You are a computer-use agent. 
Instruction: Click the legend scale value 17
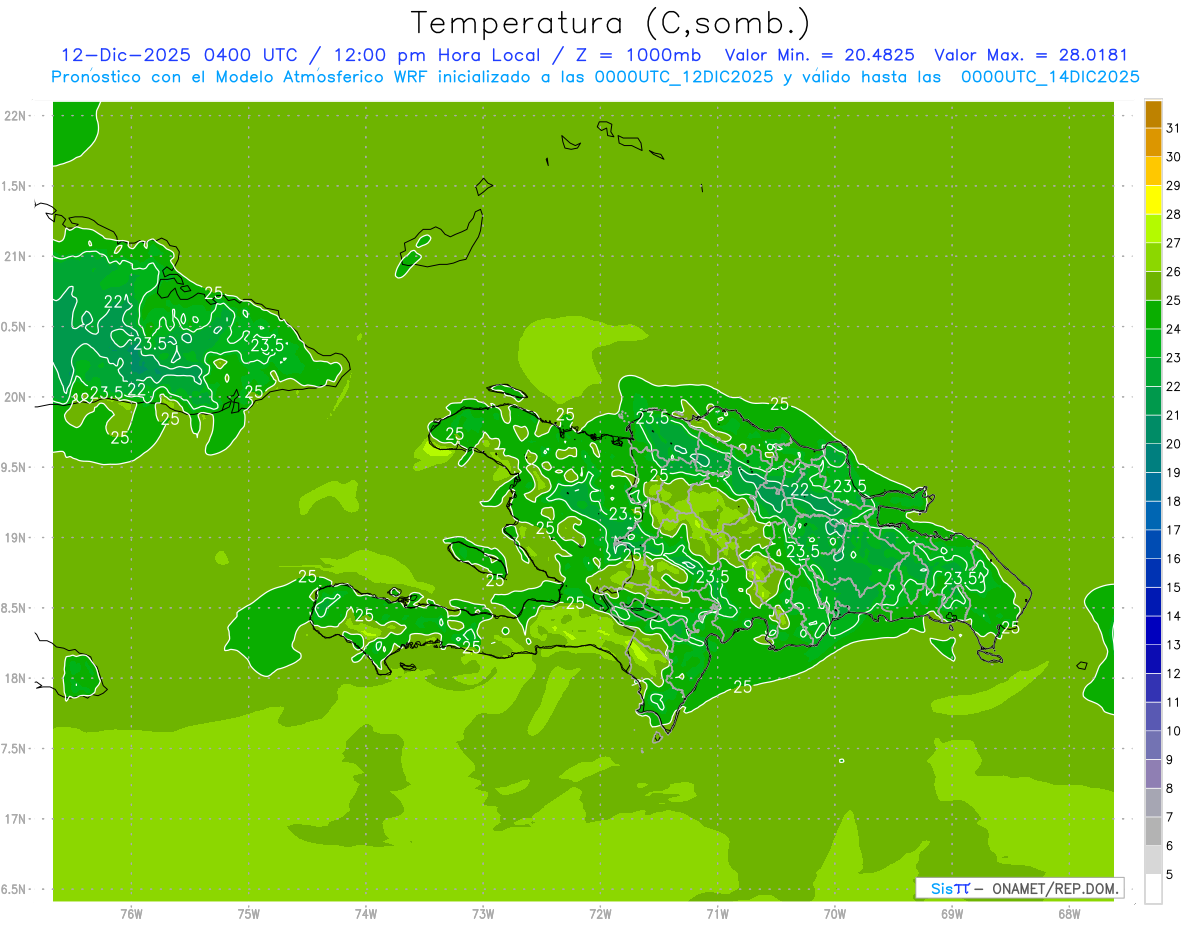pyautogui.click(x=1173, y=530)
